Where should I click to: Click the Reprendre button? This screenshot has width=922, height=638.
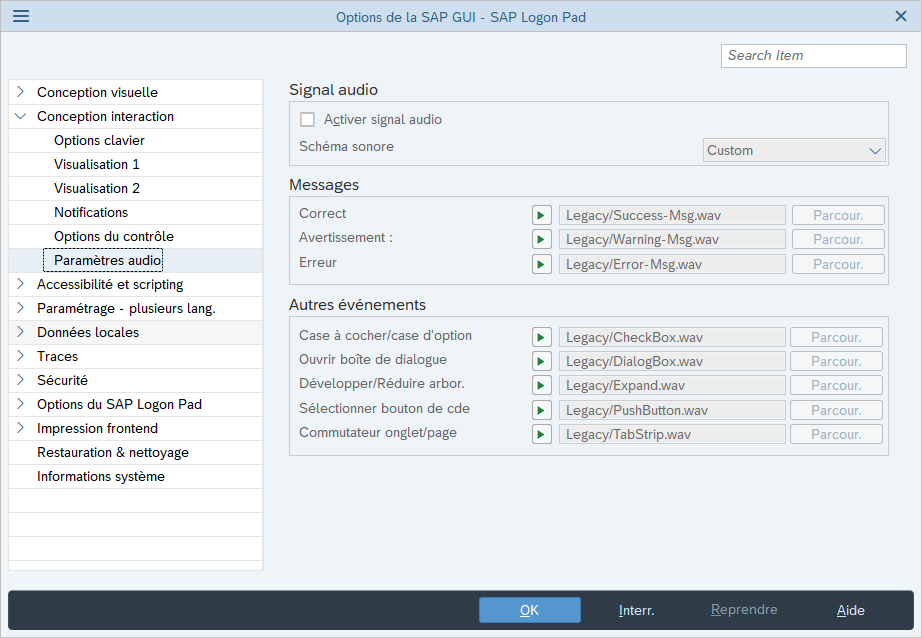(744, 610)
